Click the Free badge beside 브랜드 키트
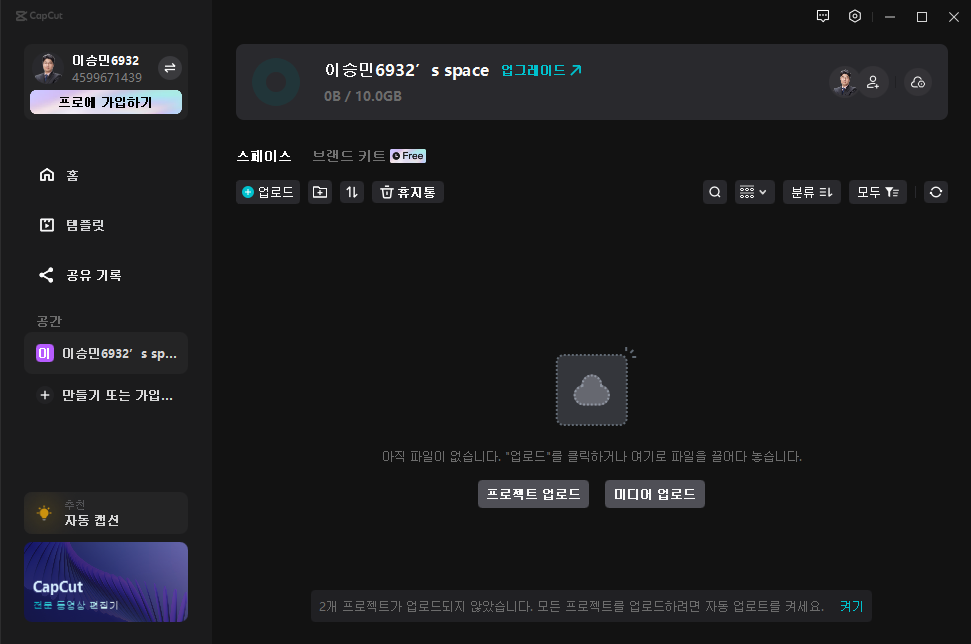The height and width of the screenshot is (644, 971). coord(408,156)
